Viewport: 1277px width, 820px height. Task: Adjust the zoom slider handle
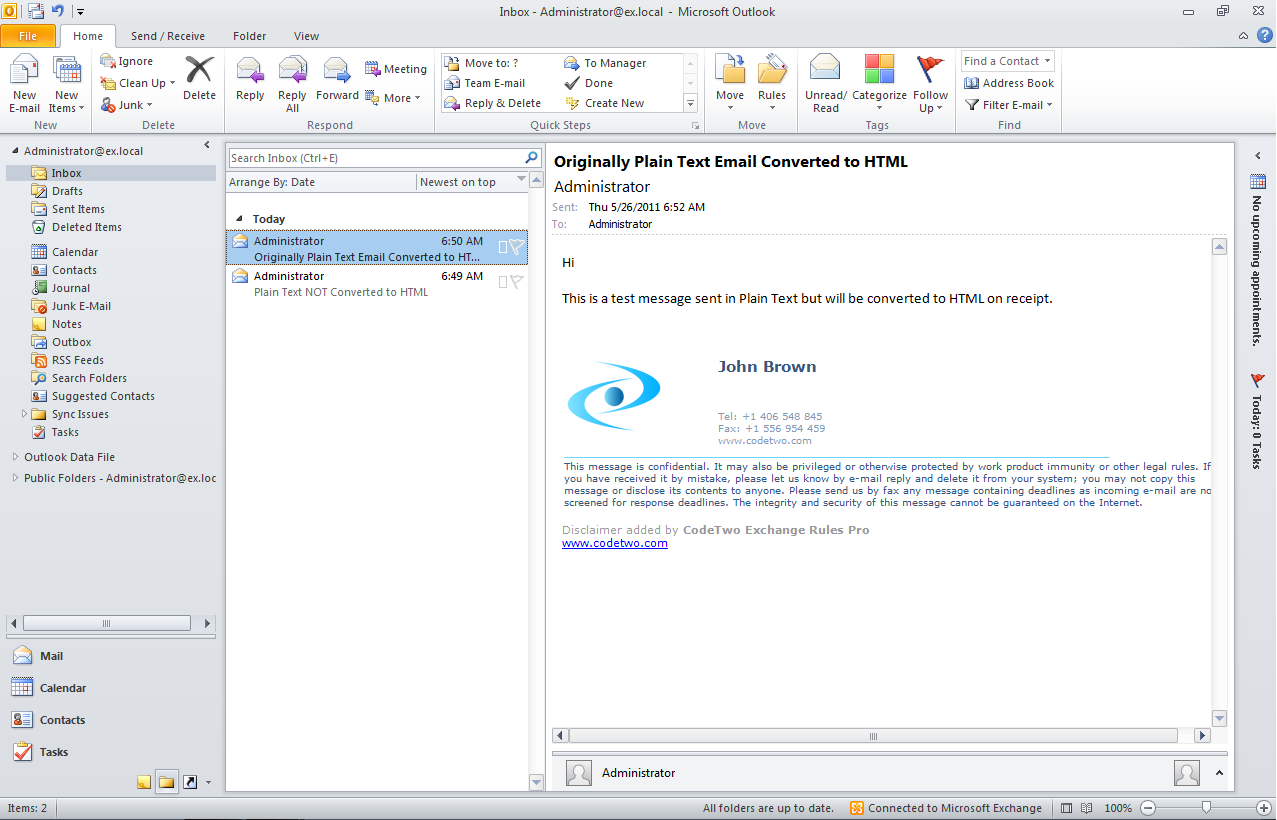click(x=1207, y=807)
